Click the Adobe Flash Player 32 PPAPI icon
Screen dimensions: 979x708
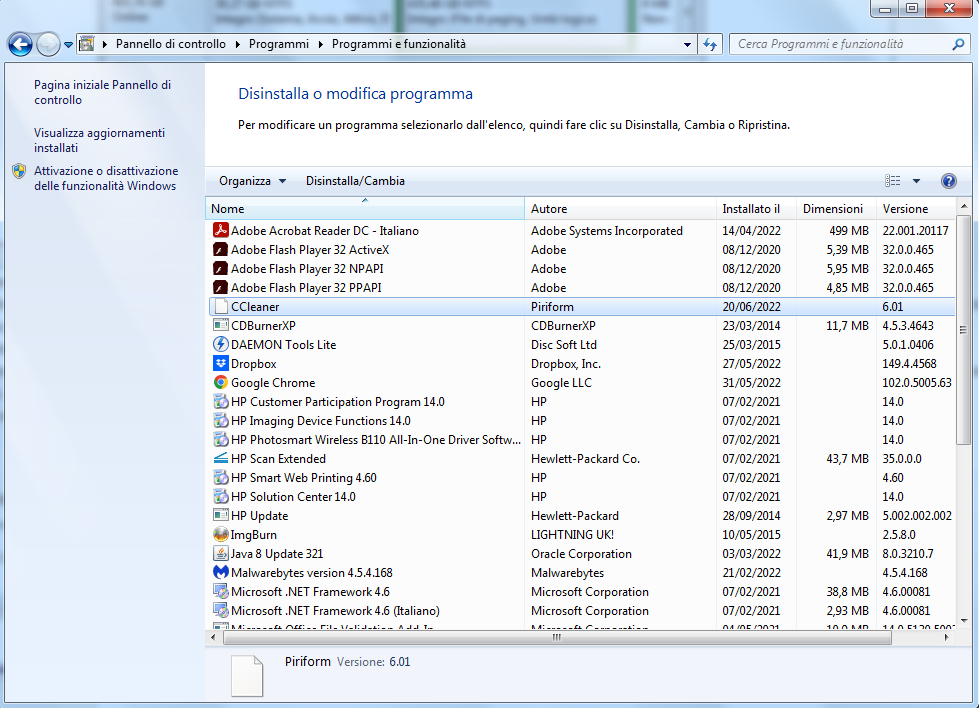click(x=220, y=288)
